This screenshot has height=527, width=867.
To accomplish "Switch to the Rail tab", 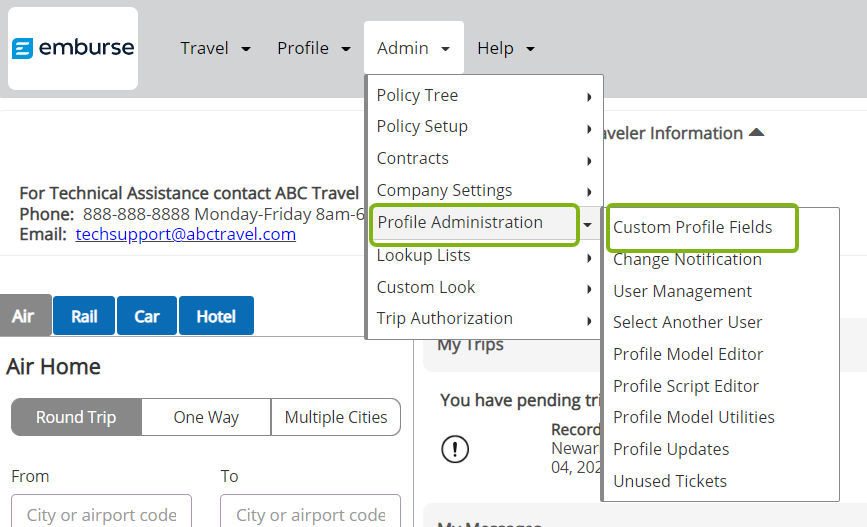I will (x=84, y=316).
